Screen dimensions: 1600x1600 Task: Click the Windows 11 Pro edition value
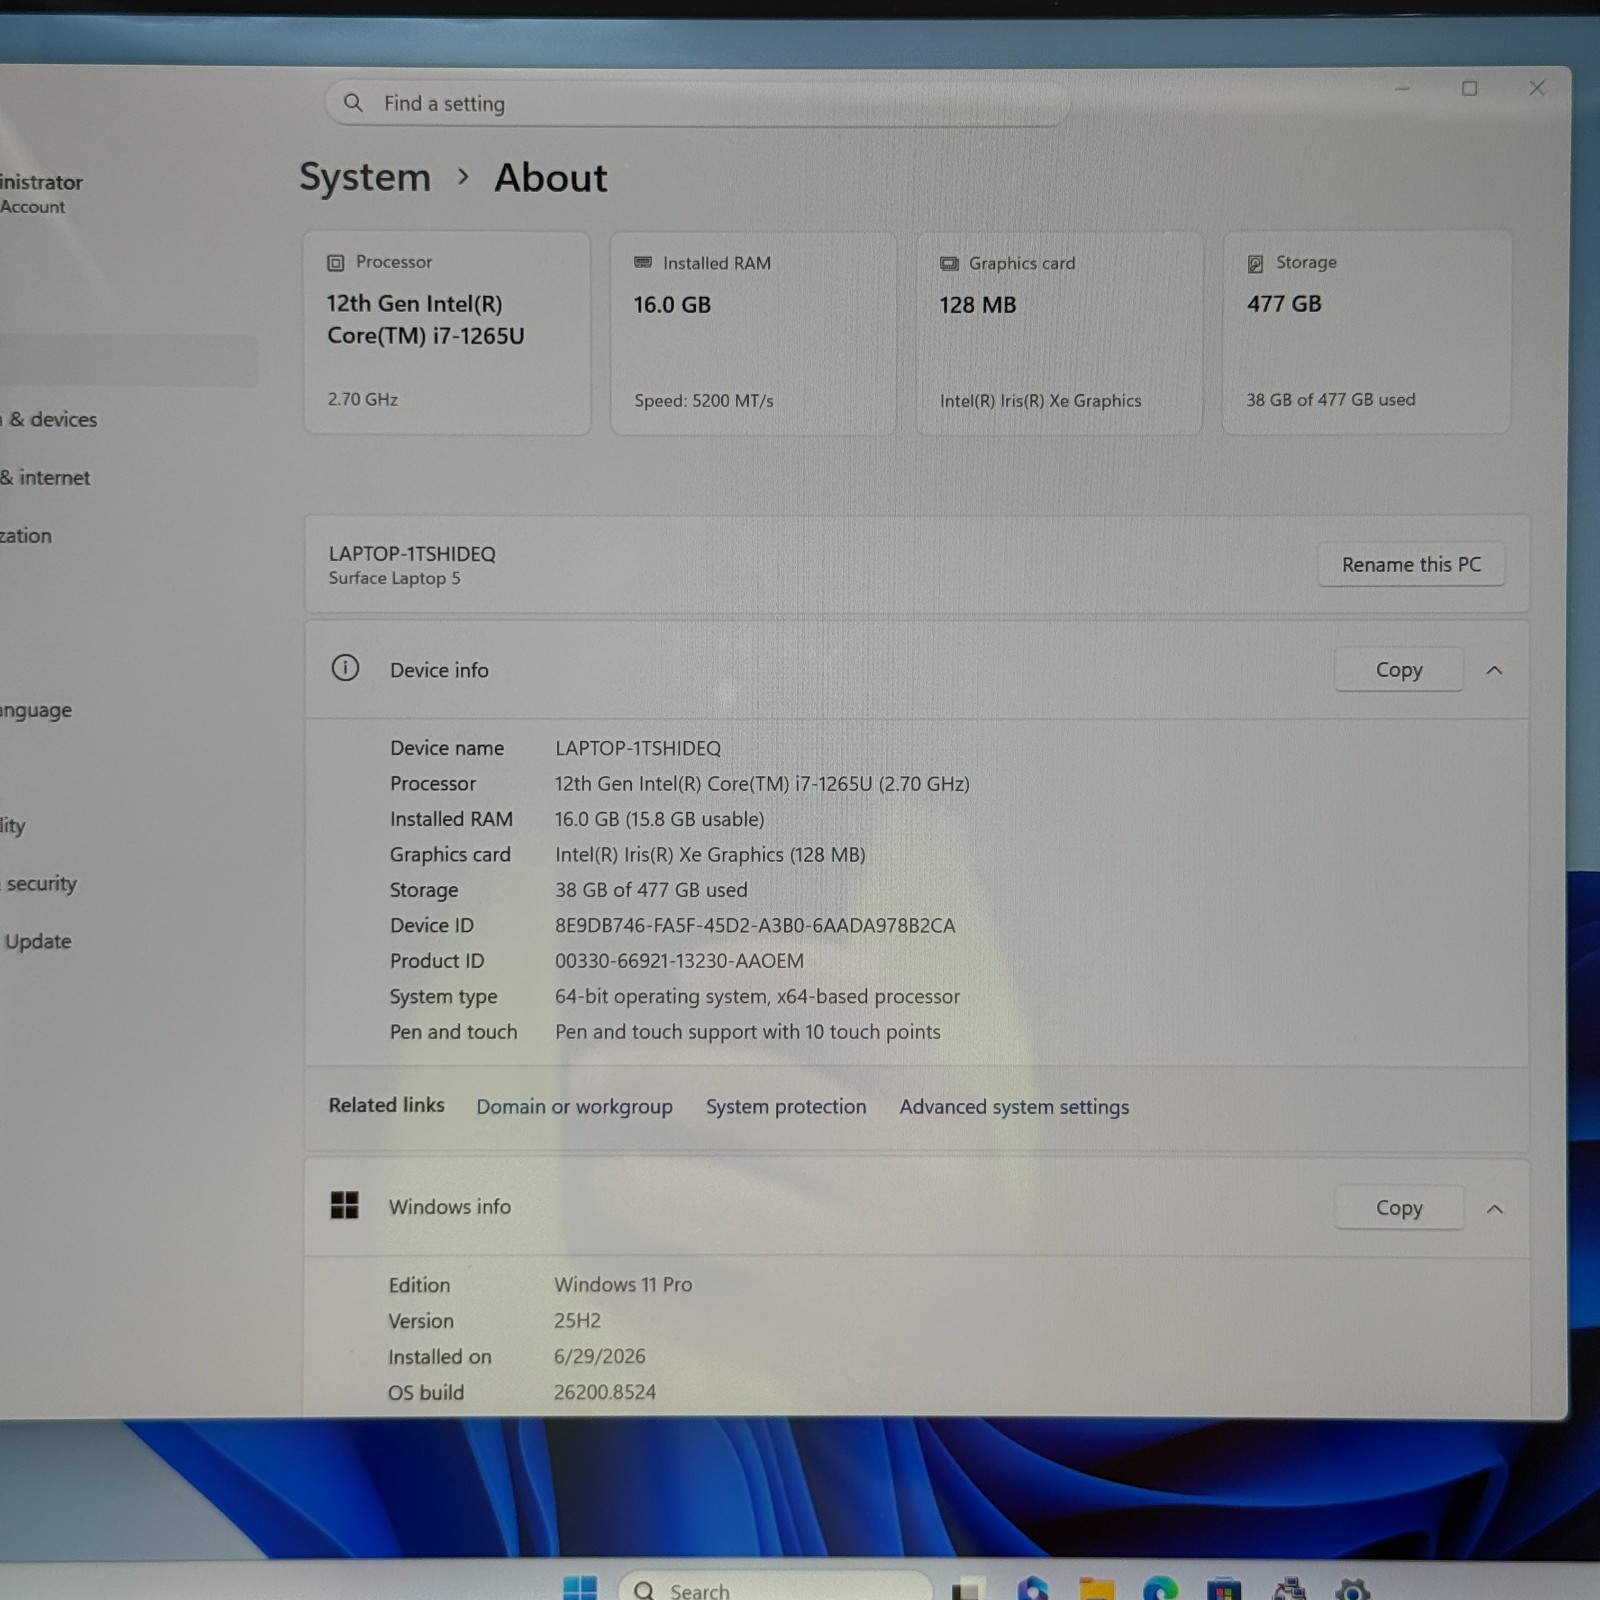(x=623, y=1285)
